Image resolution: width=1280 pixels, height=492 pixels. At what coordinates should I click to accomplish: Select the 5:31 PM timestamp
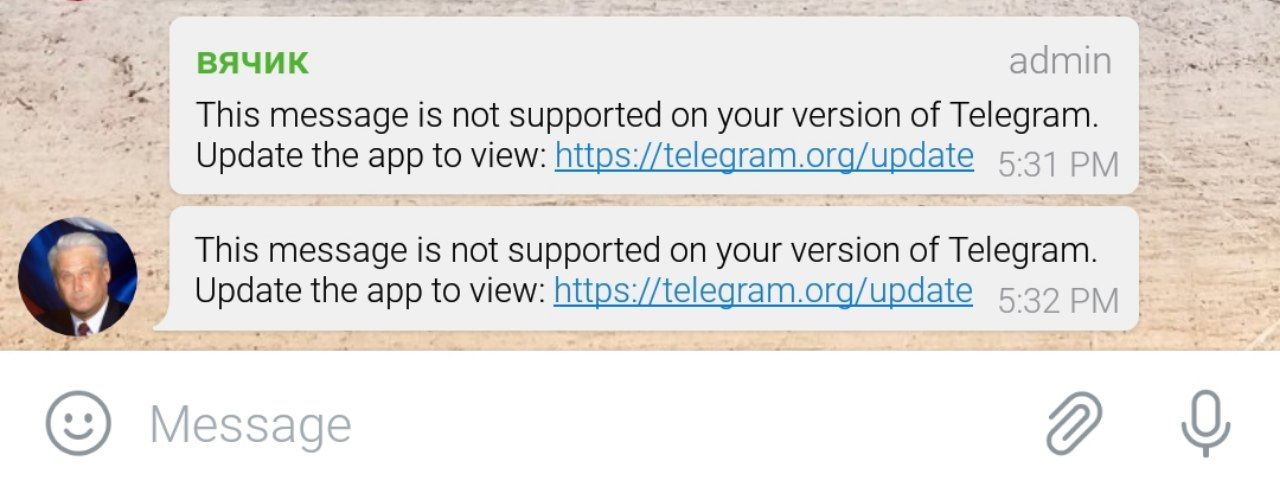(x=1058, y=165)
